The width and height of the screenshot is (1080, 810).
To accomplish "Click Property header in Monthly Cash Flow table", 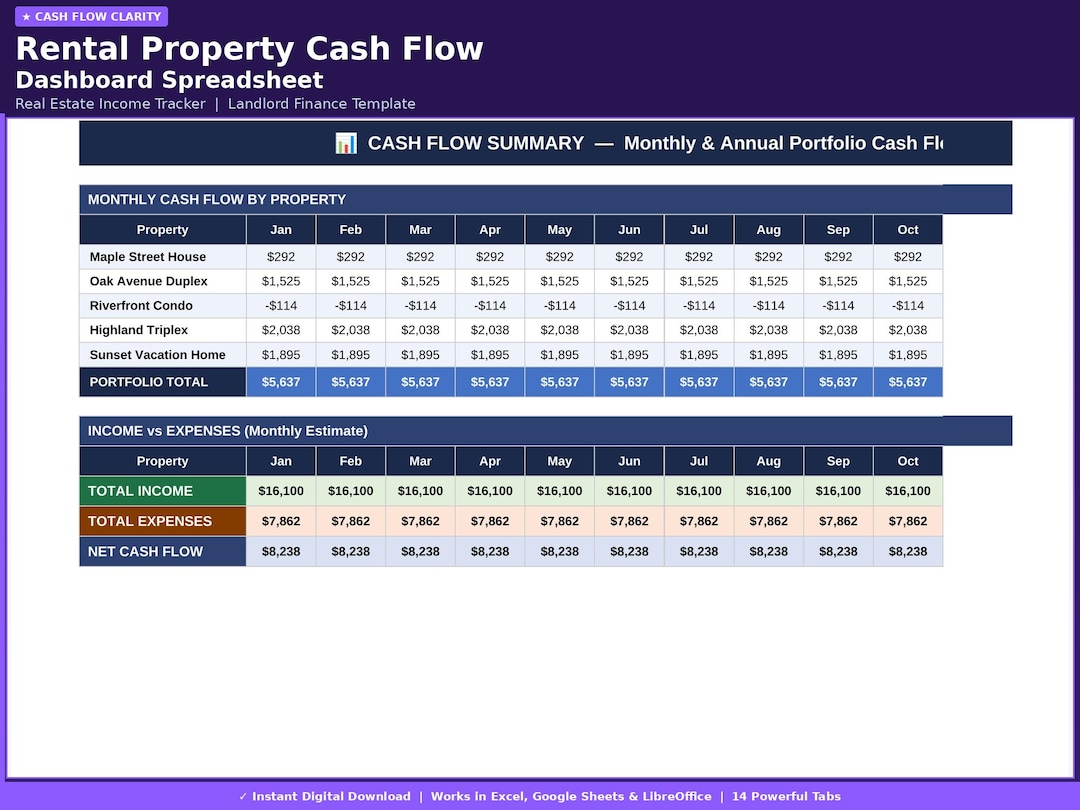I will pos(163,230).
